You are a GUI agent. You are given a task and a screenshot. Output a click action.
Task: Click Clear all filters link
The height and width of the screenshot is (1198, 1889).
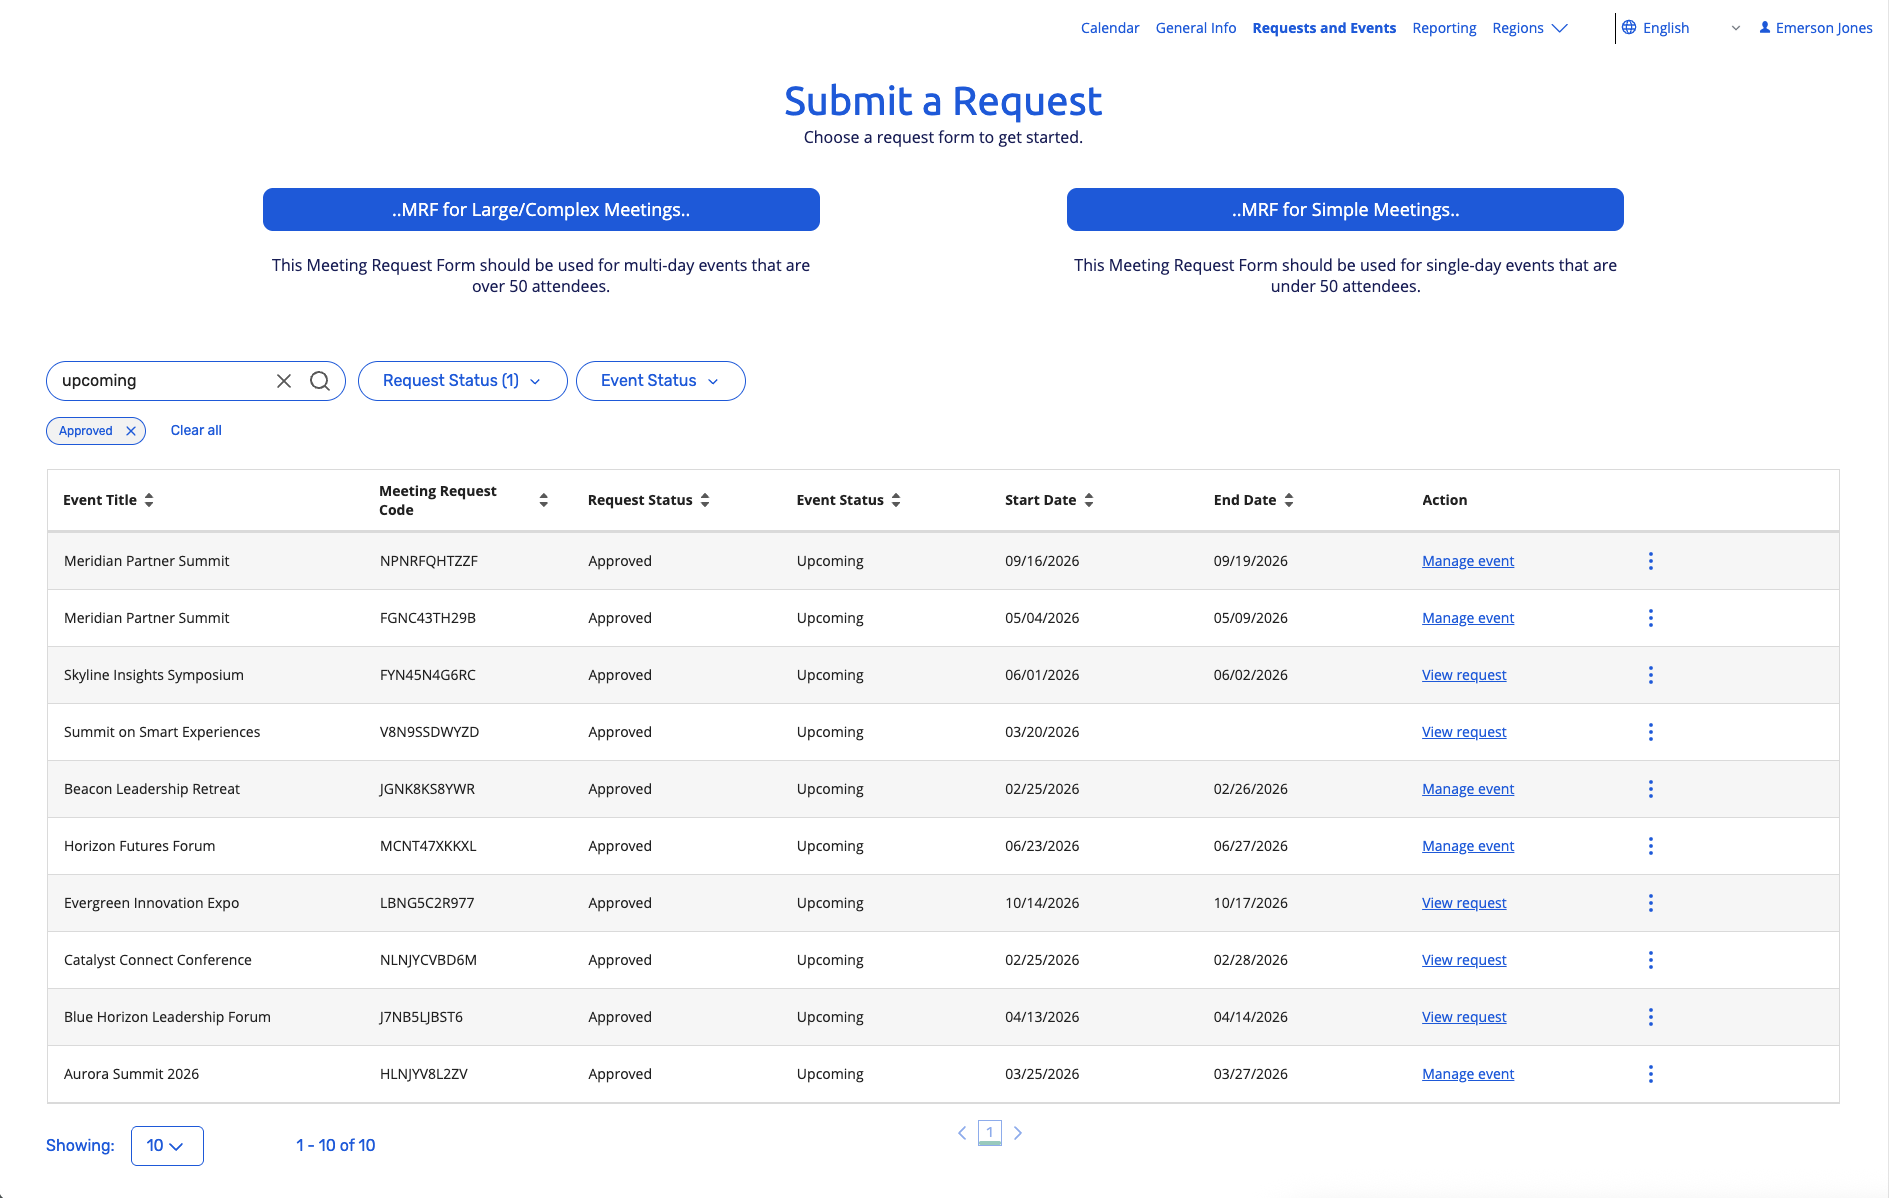[x=196, y=430]
